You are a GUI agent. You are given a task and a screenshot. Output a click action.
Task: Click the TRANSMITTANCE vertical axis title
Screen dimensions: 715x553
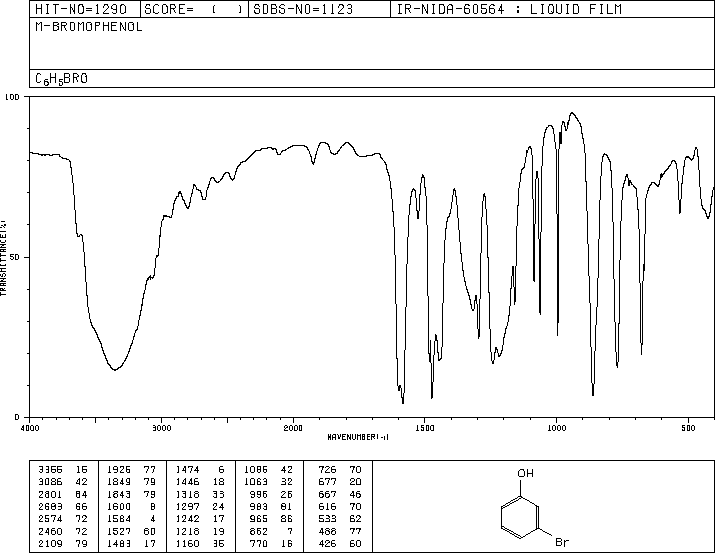click(x=3, y=257)
